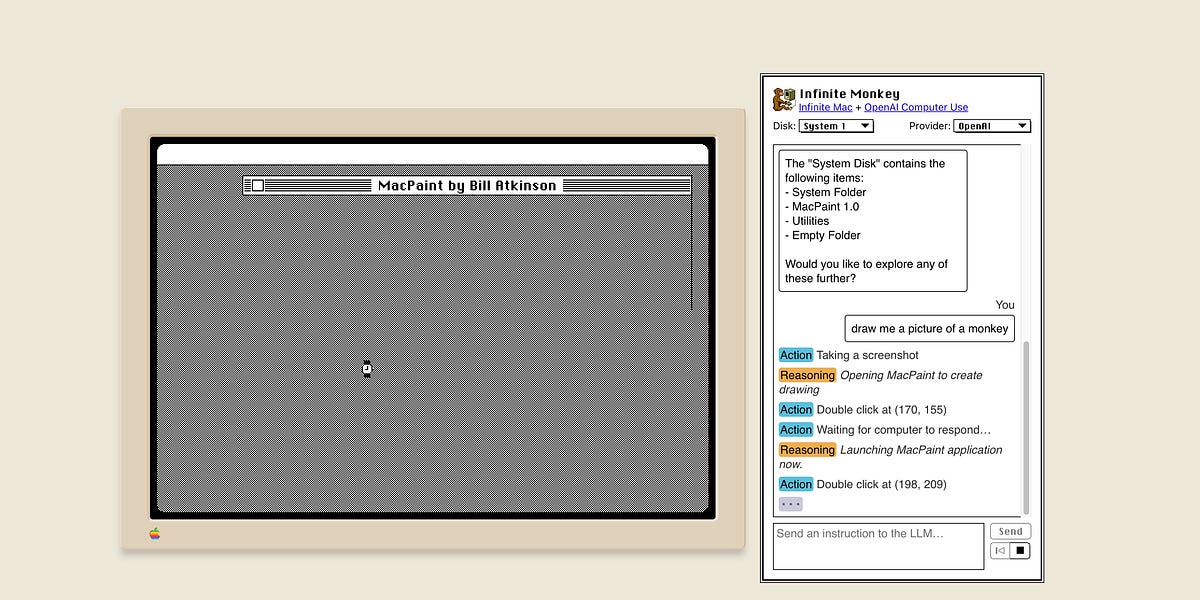
Task: Click 'Waiting for computer to respond' action entry
Action: pos(885,430)
